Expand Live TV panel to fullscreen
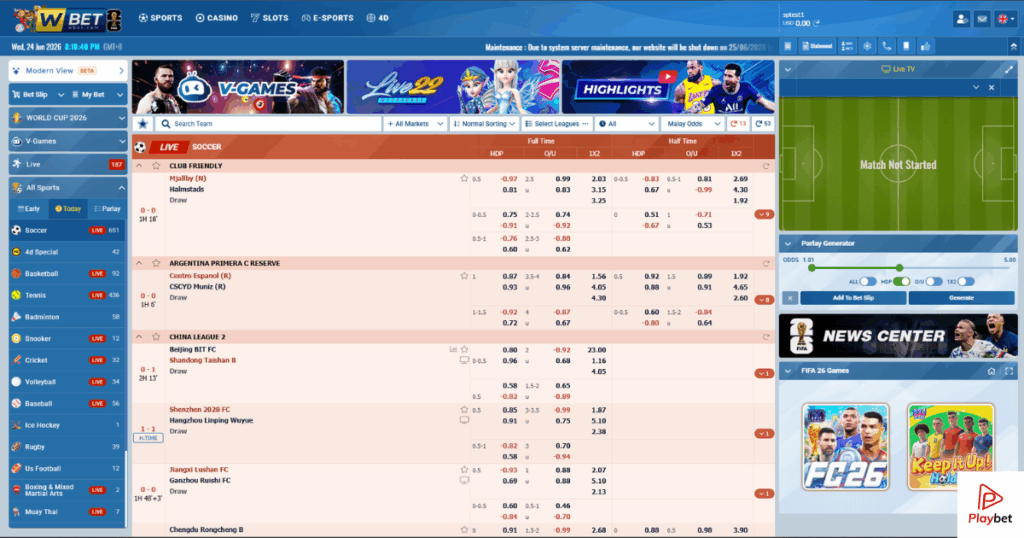The width and height of the screenshot is (1024, 538). pos(1009,69)
